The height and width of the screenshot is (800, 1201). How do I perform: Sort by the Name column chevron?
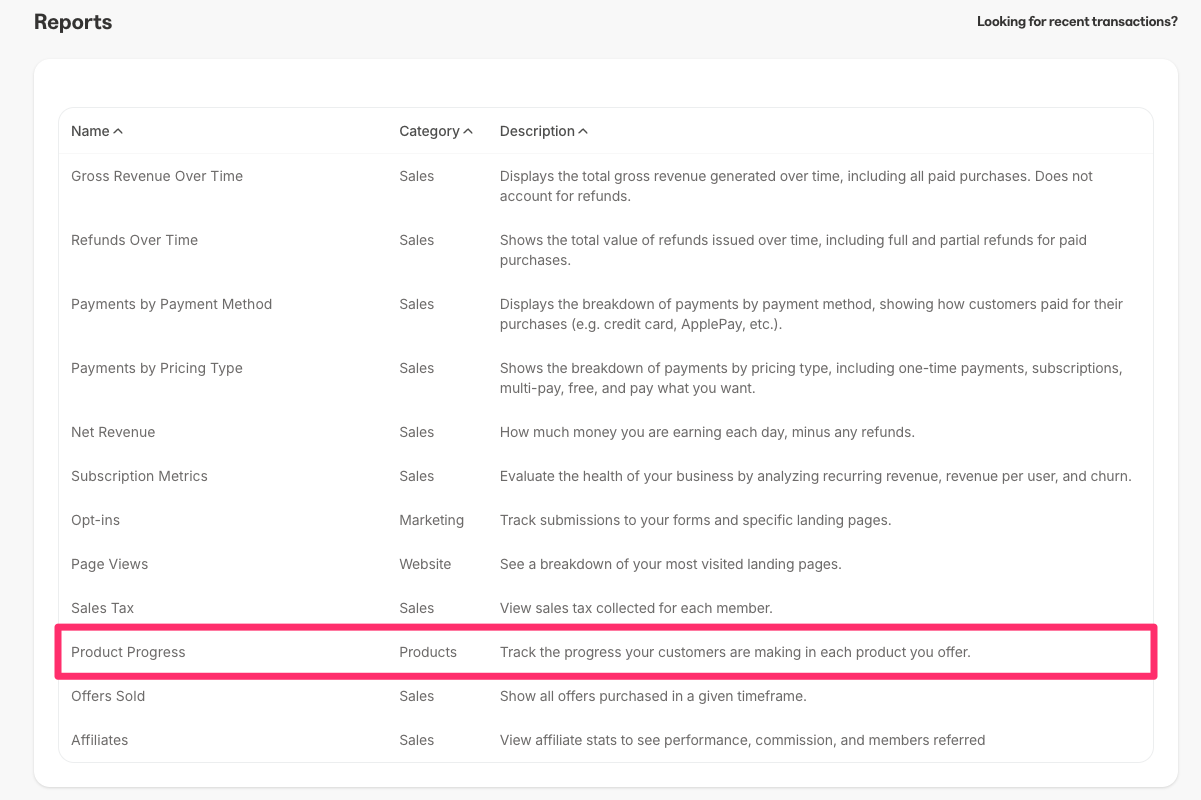click(x=118, y=131)
